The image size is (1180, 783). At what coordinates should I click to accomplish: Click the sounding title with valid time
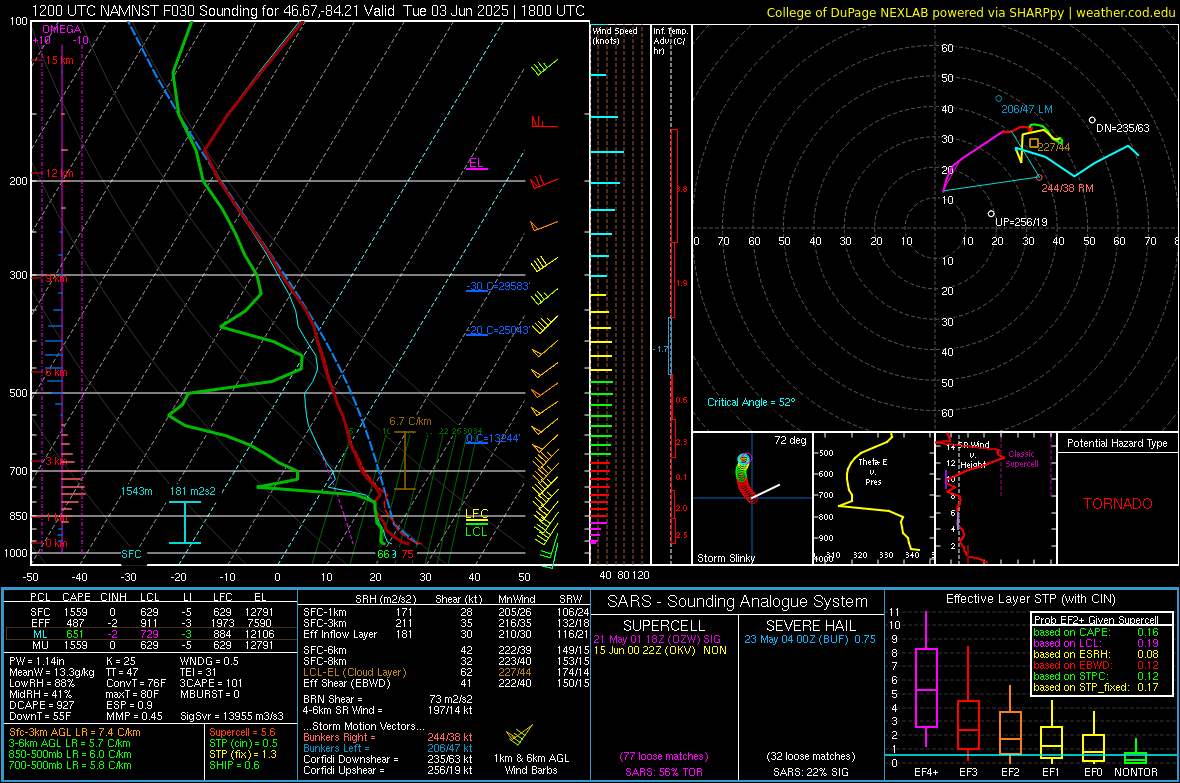tap(309, 11)
